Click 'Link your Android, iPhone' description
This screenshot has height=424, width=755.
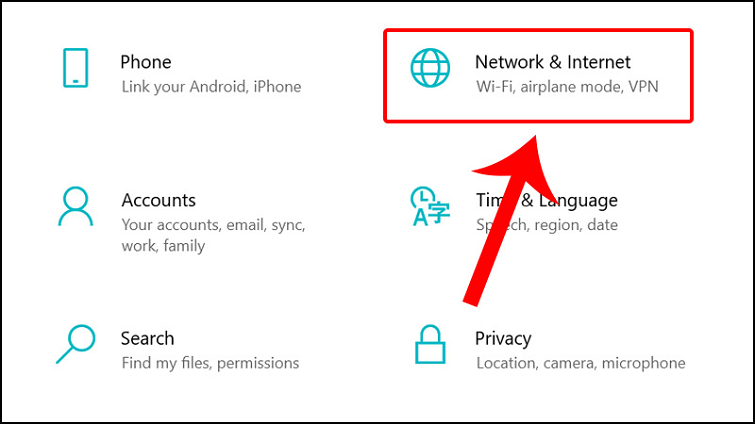click(211, 87)
